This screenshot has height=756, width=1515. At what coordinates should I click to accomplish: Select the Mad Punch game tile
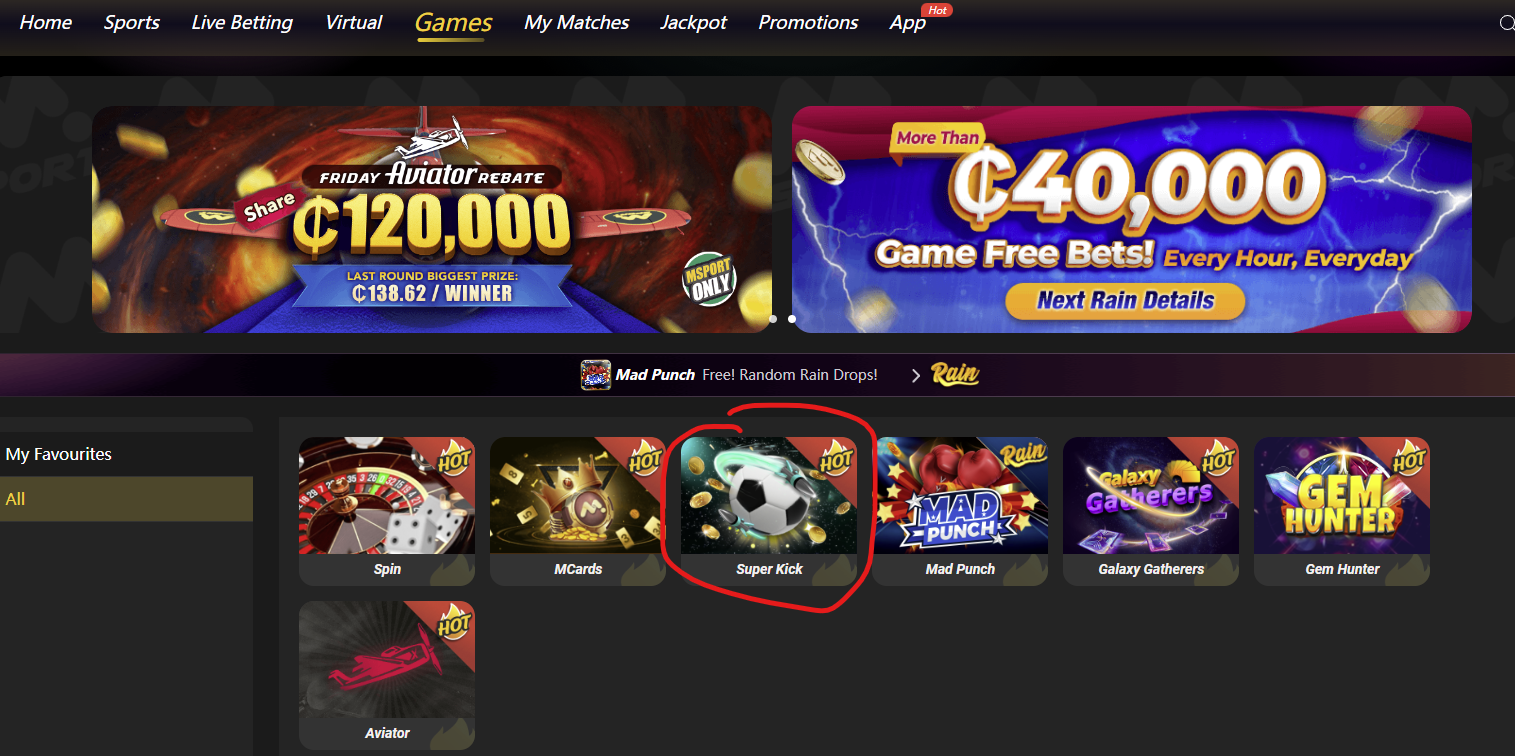click(x=960, y=511)
